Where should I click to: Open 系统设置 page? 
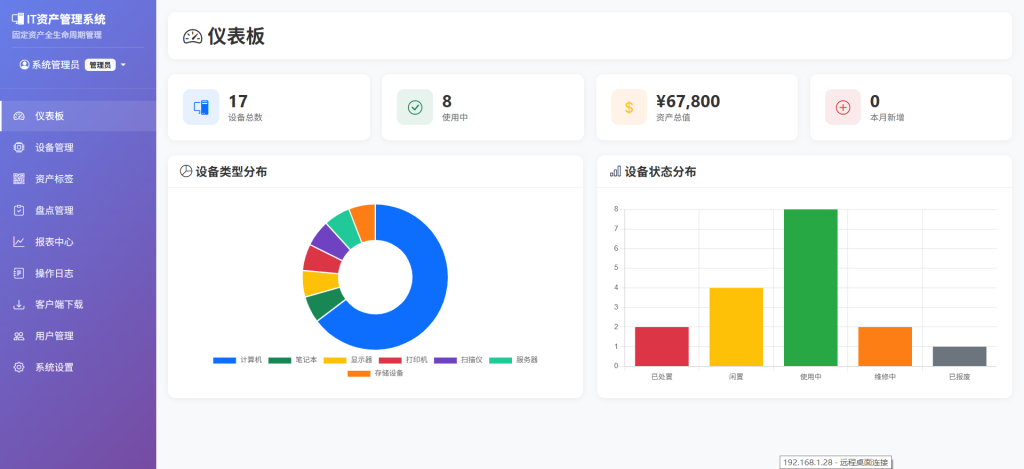pyautogui.click(x=78, y=367)
